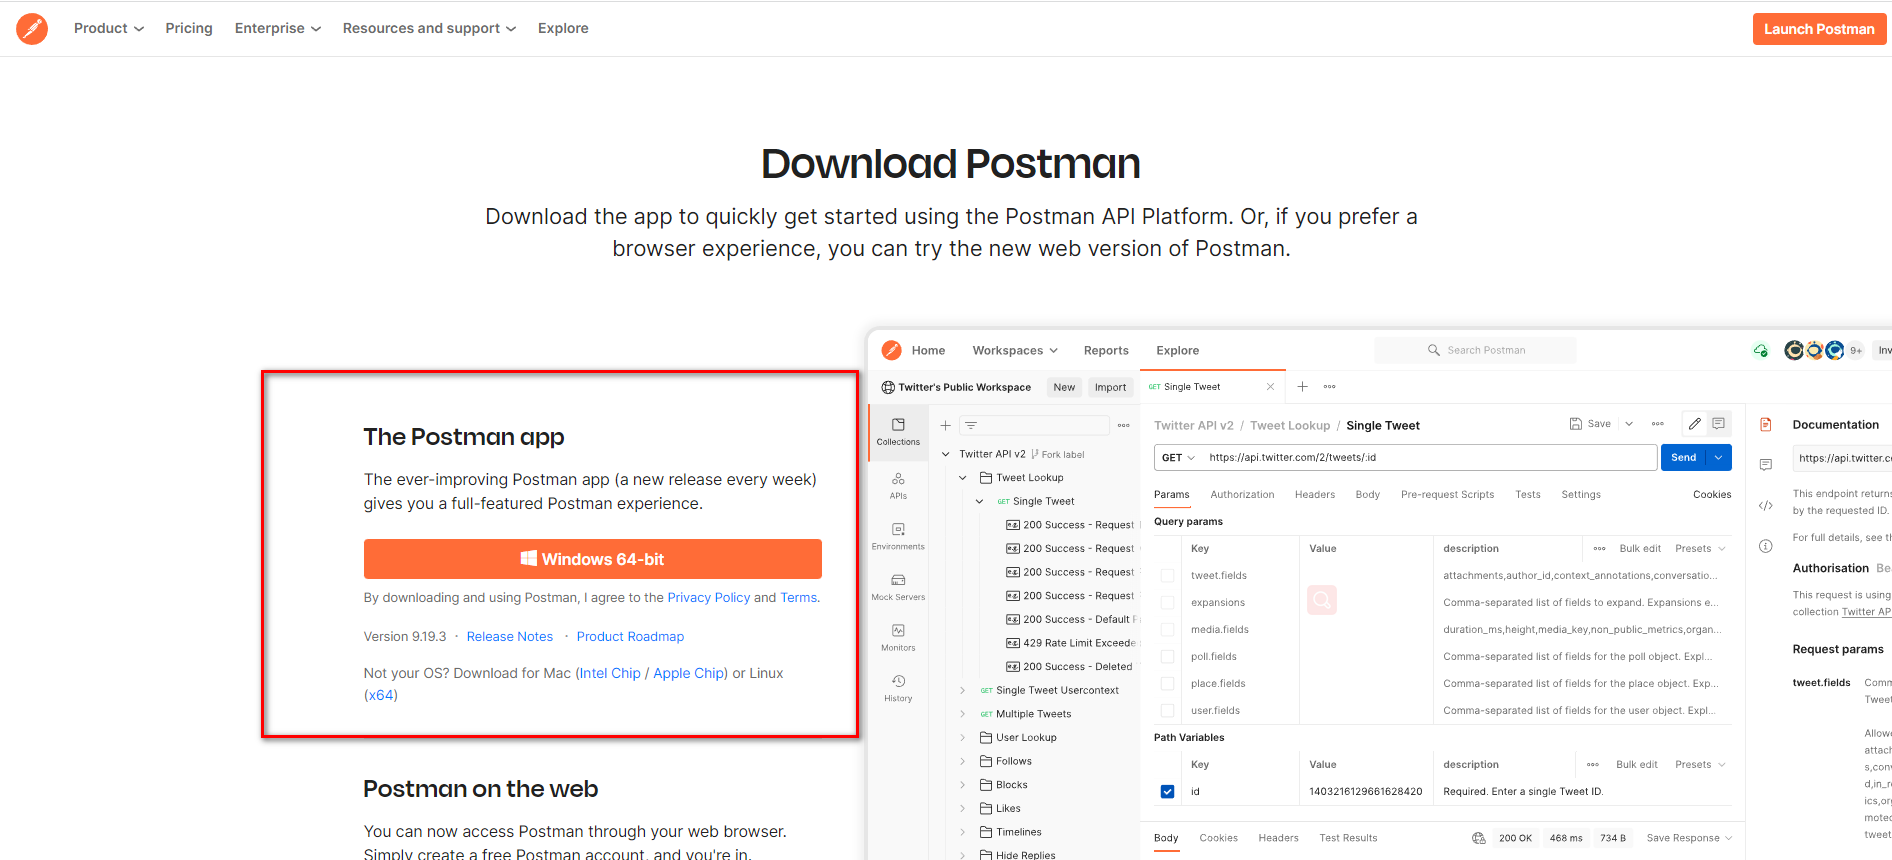The image size is (1892, 860).
Task: Uncheck the id path variable checkbox
Action: (x=1167, y=792)
